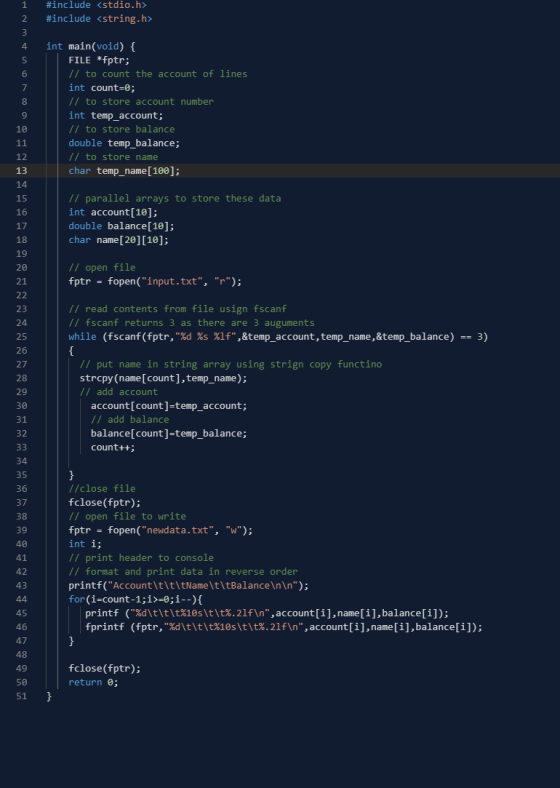Click 'fclose(fptr);' on line 37

[105, 503]
